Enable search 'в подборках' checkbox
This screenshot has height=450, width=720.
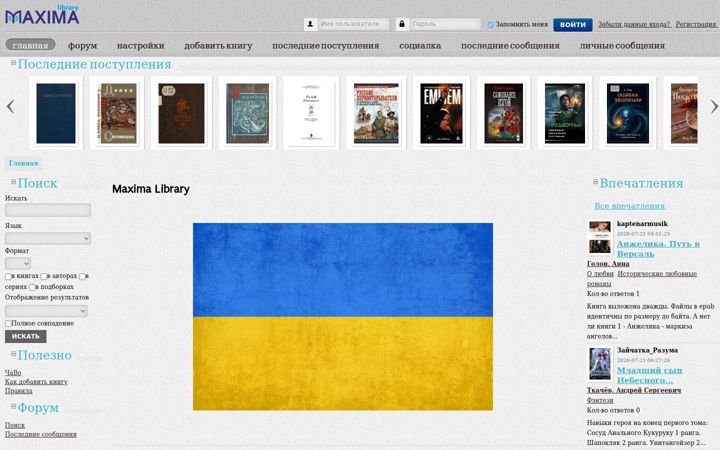click(32, 287)
